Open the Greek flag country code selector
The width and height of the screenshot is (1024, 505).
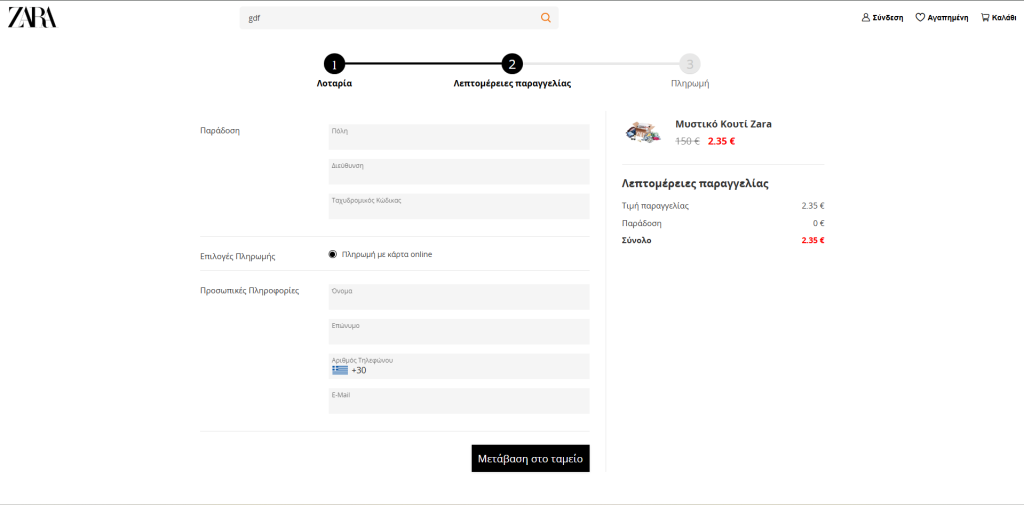340,370
